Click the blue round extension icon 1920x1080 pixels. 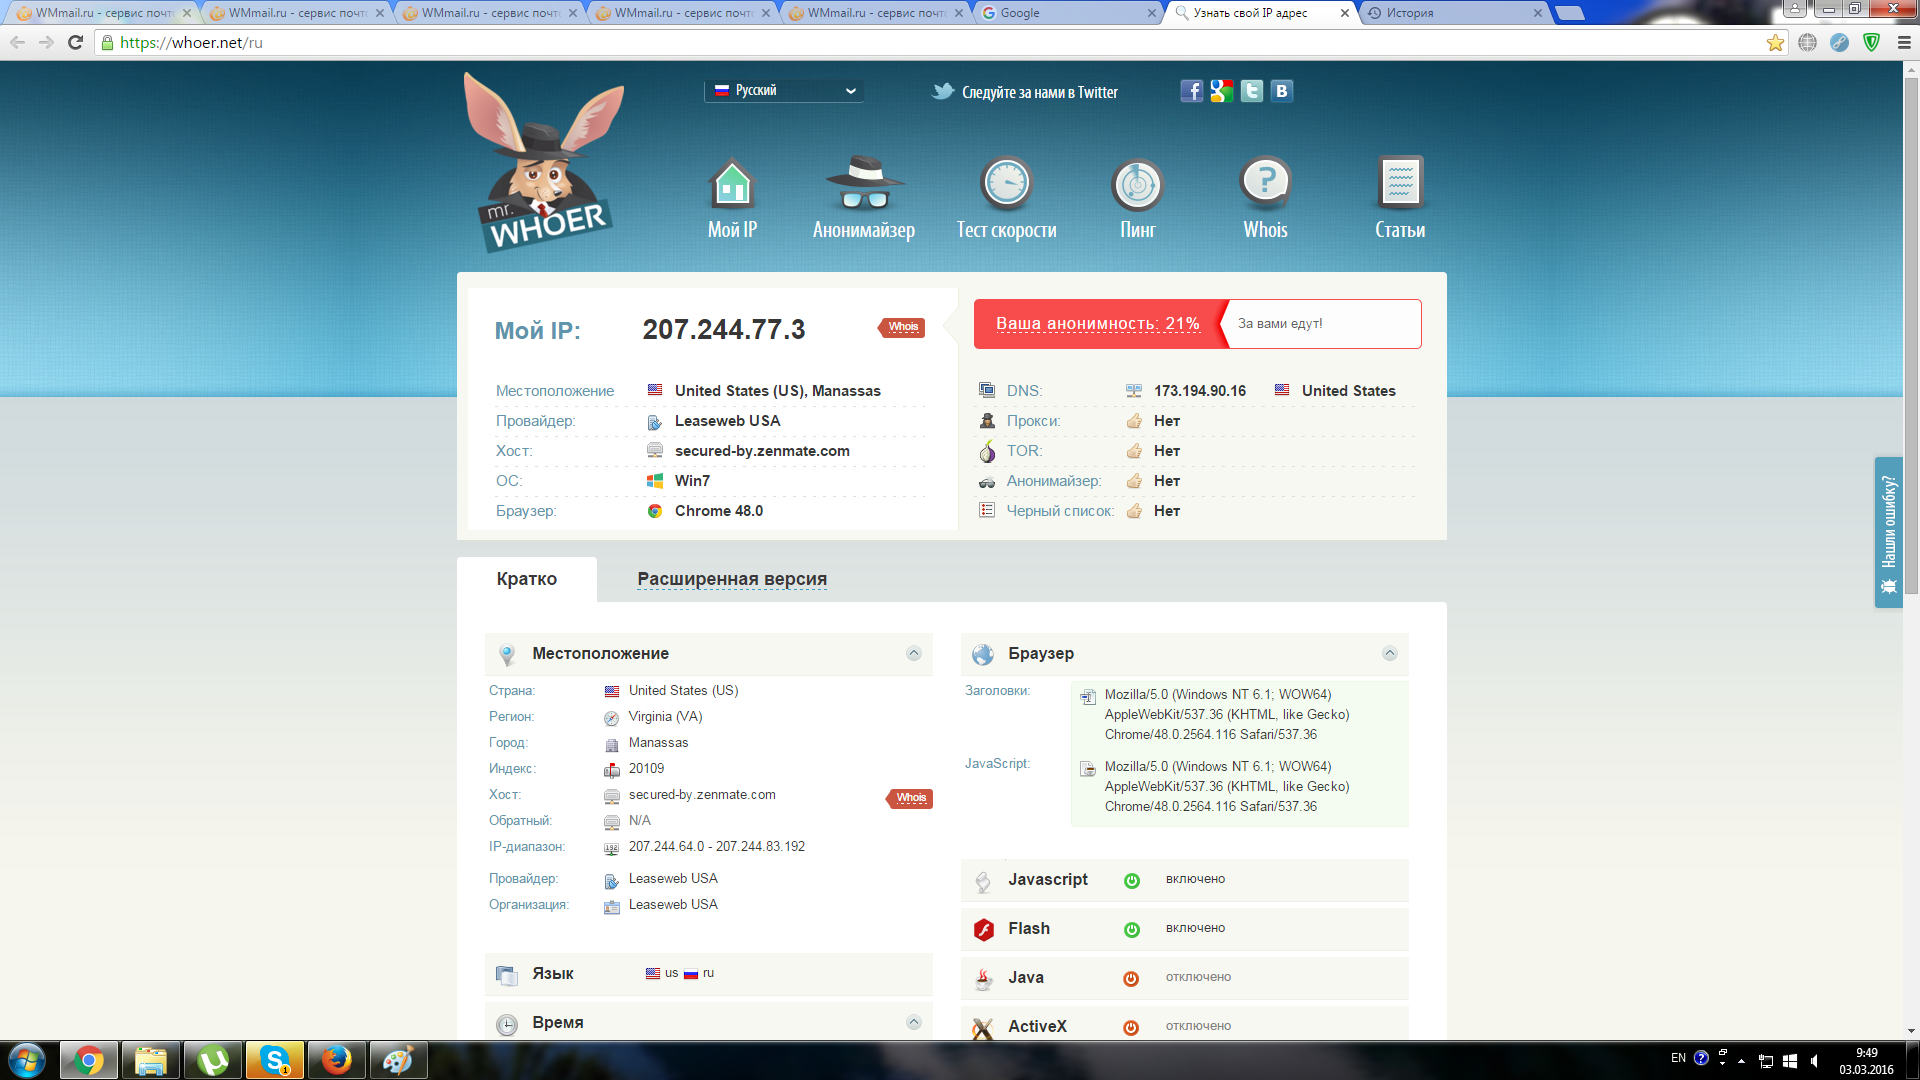(x=1839, y=42)
